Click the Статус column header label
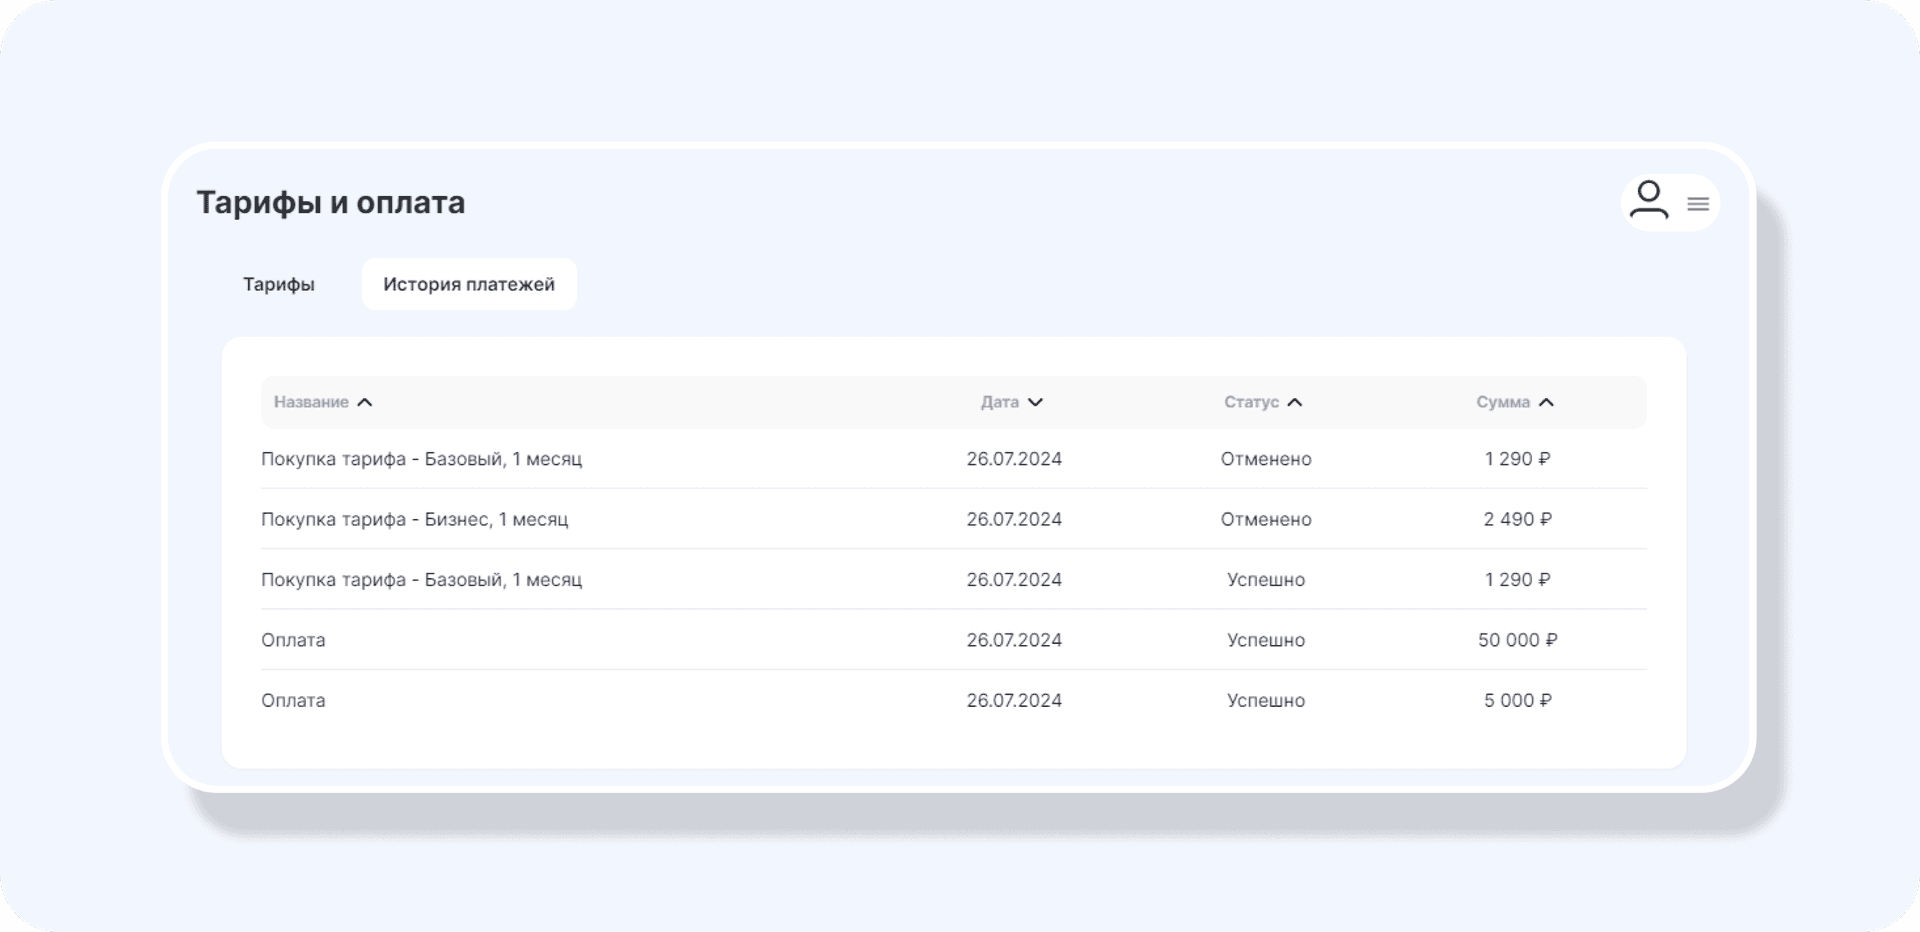The image size is (1920, 932). point(1251,402)
